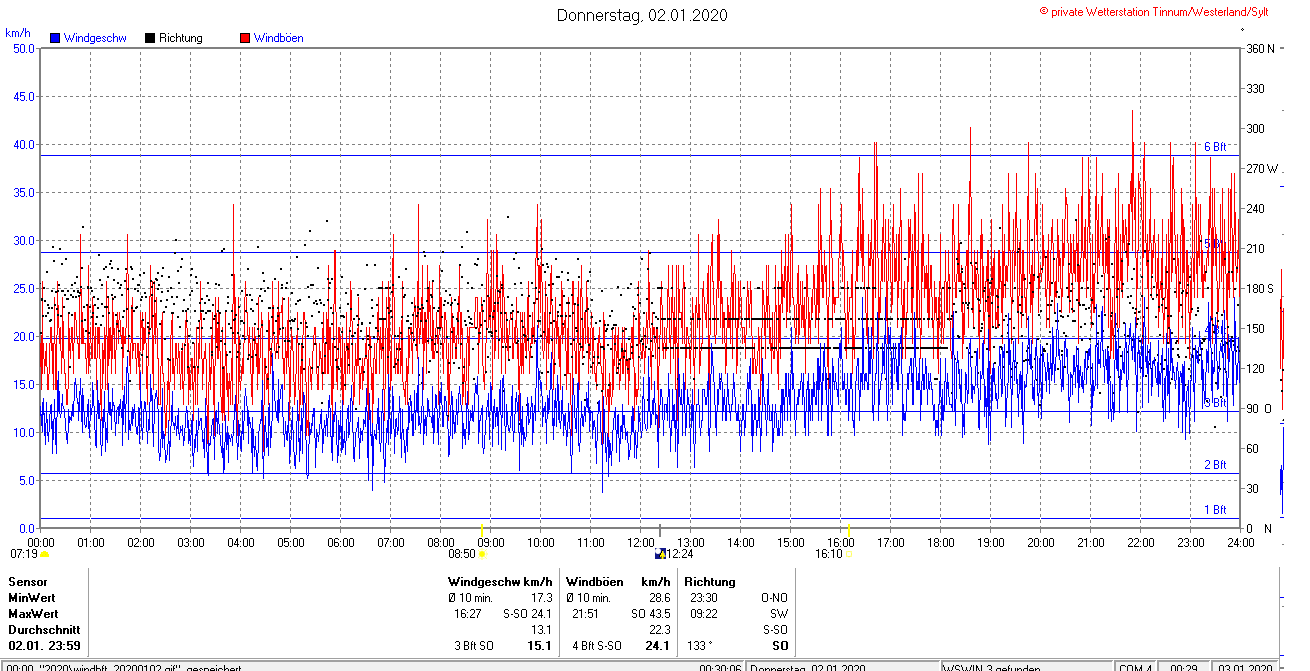Click the Richtung column header in table
The image size is (1310, 671).
click(710, 582)
